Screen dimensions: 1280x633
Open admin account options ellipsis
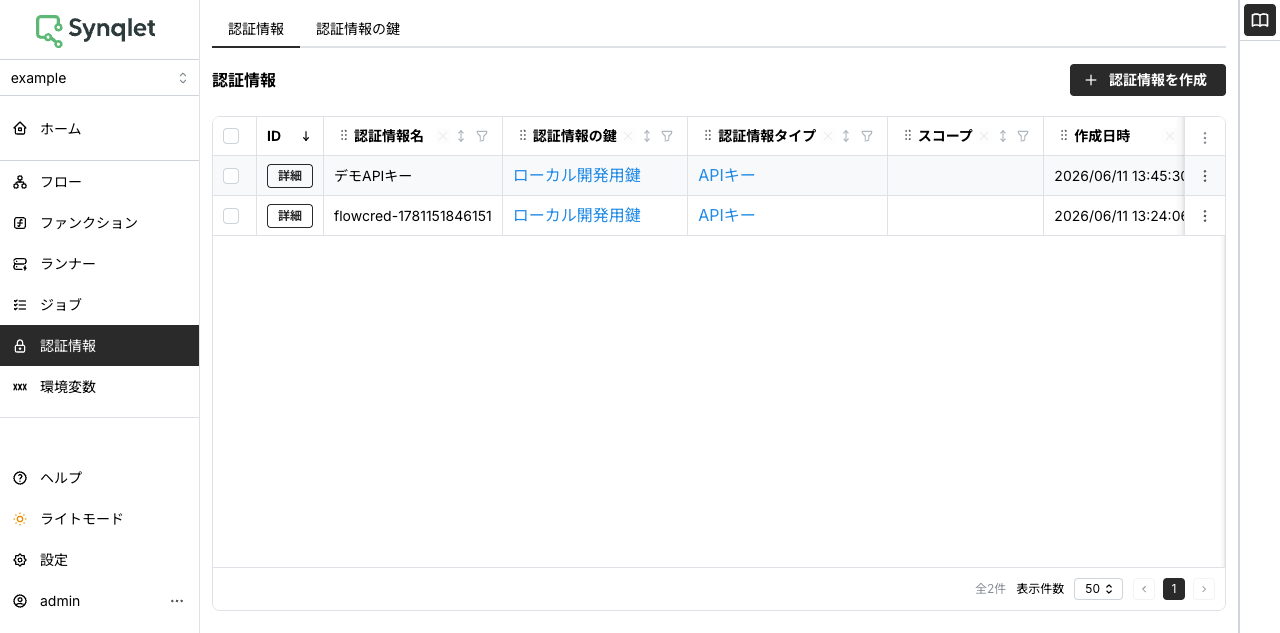177,601
